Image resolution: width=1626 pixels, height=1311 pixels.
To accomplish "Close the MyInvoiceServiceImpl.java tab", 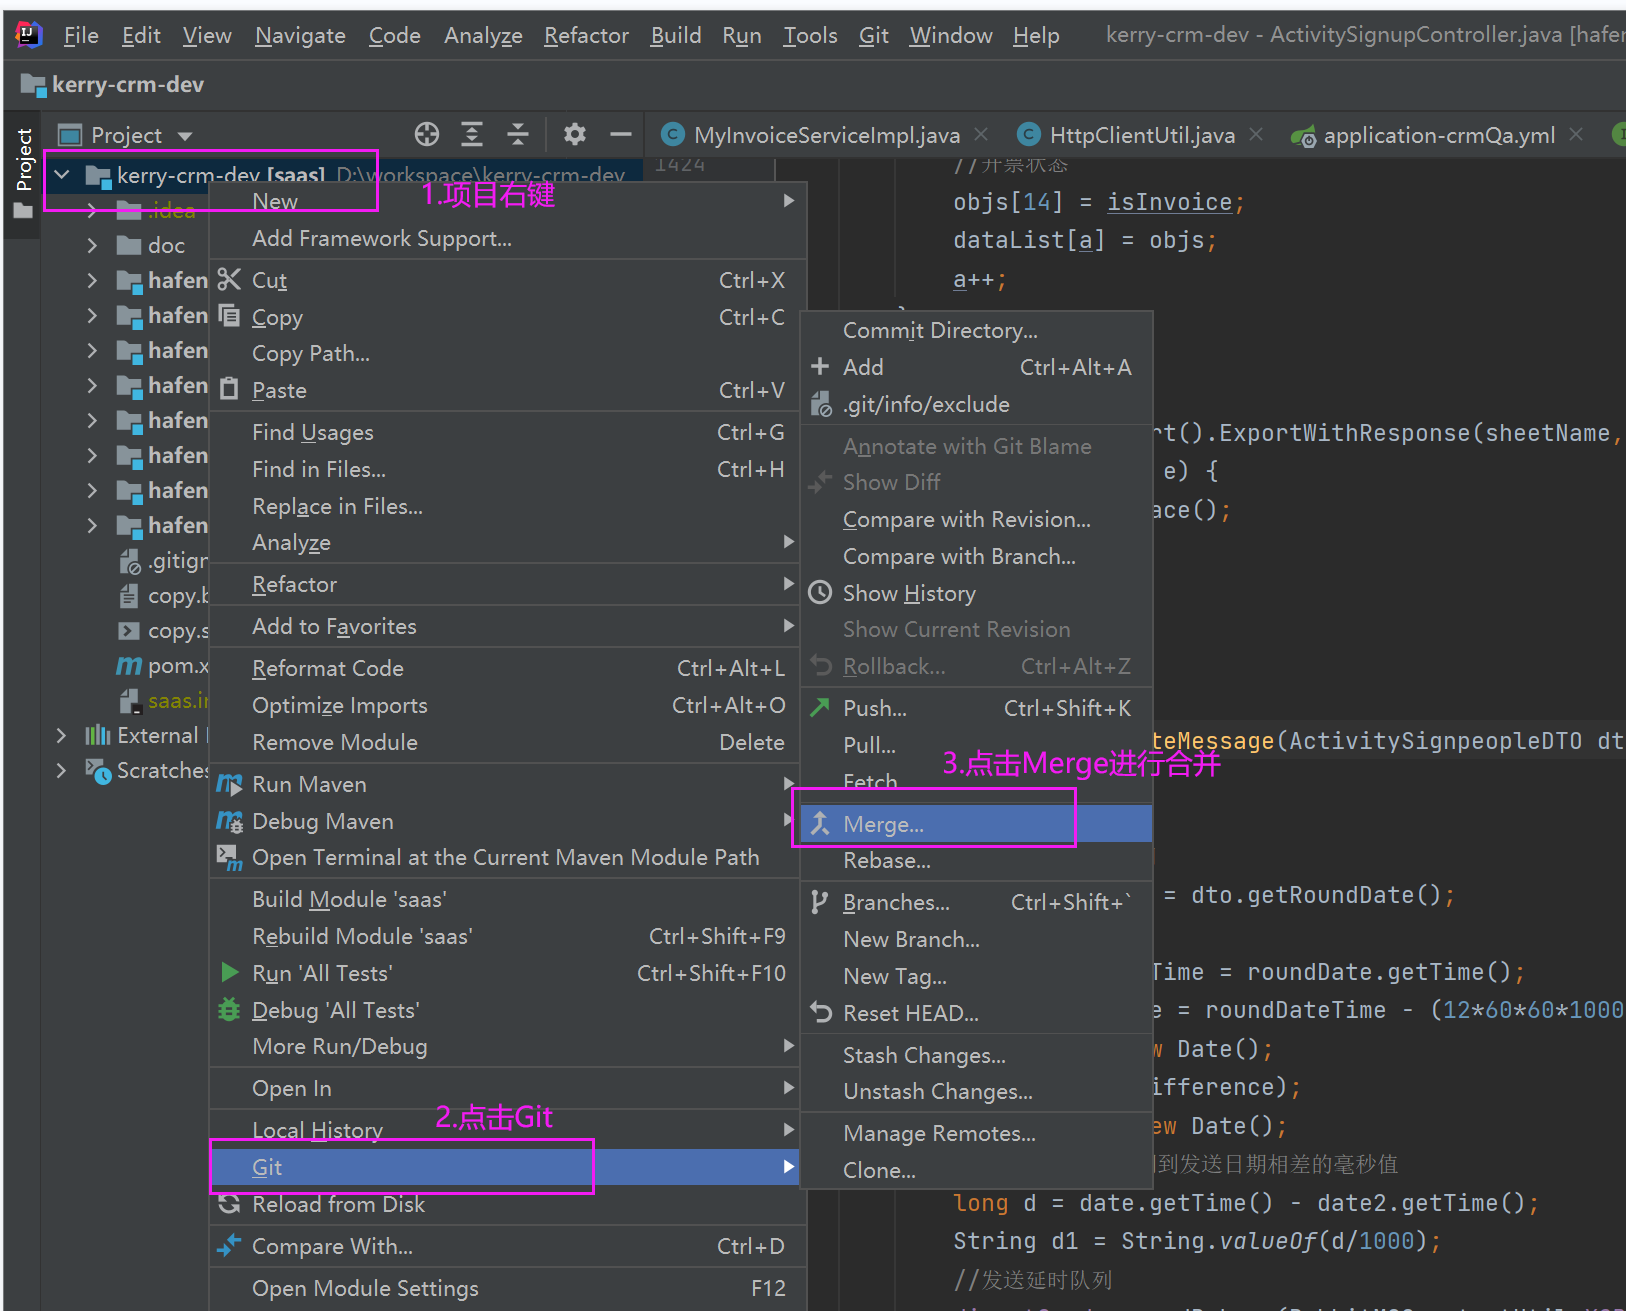I will pyautogui.click(x=981, y=134).
